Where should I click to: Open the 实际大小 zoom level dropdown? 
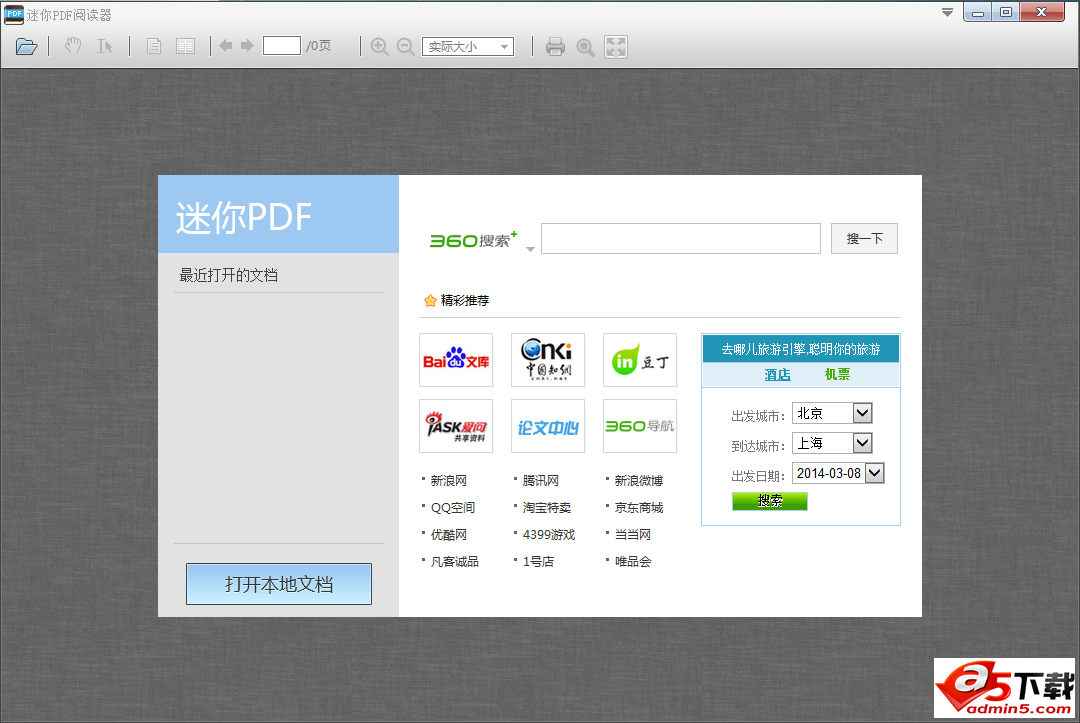click(x=467, y=45)
